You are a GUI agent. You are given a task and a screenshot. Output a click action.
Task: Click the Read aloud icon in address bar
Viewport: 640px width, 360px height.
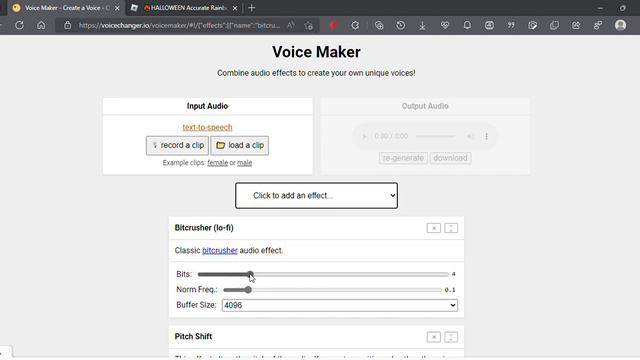291,25
